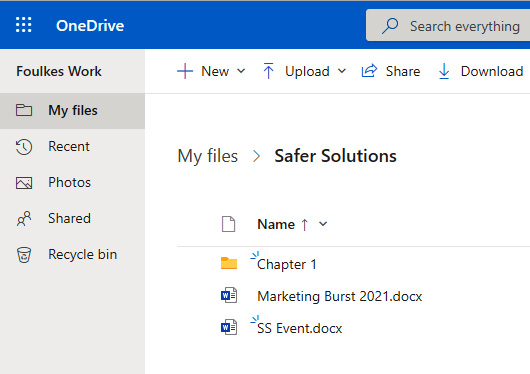Navigate to My files breadcrumb link
Screen dimensions: 530x374
click(x=208, y=156)
